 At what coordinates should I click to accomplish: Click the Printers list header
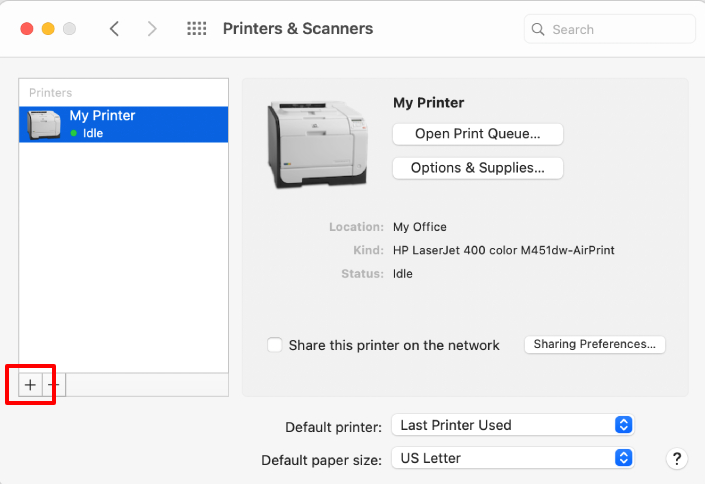click(x=50, y=93)
